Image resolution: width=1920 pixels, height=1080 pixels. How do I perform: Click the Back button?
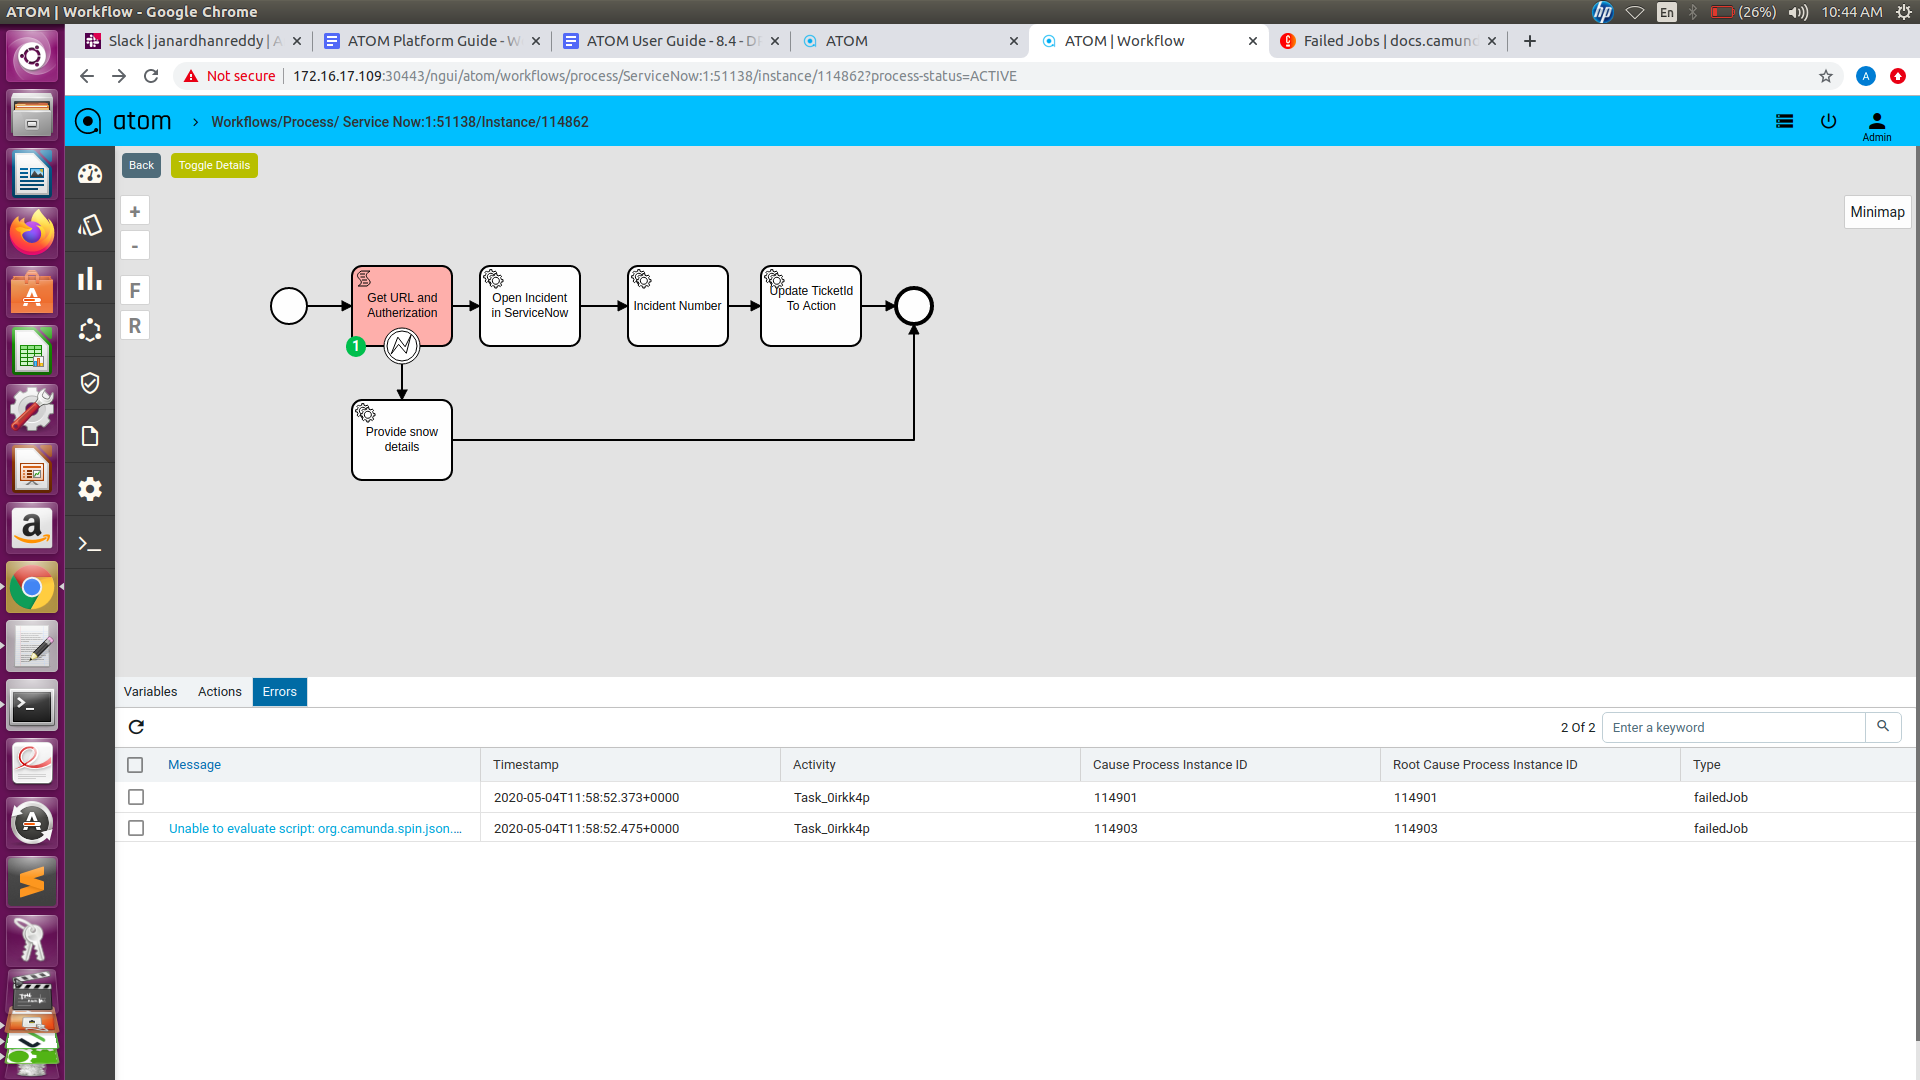[x=141, y=165]
